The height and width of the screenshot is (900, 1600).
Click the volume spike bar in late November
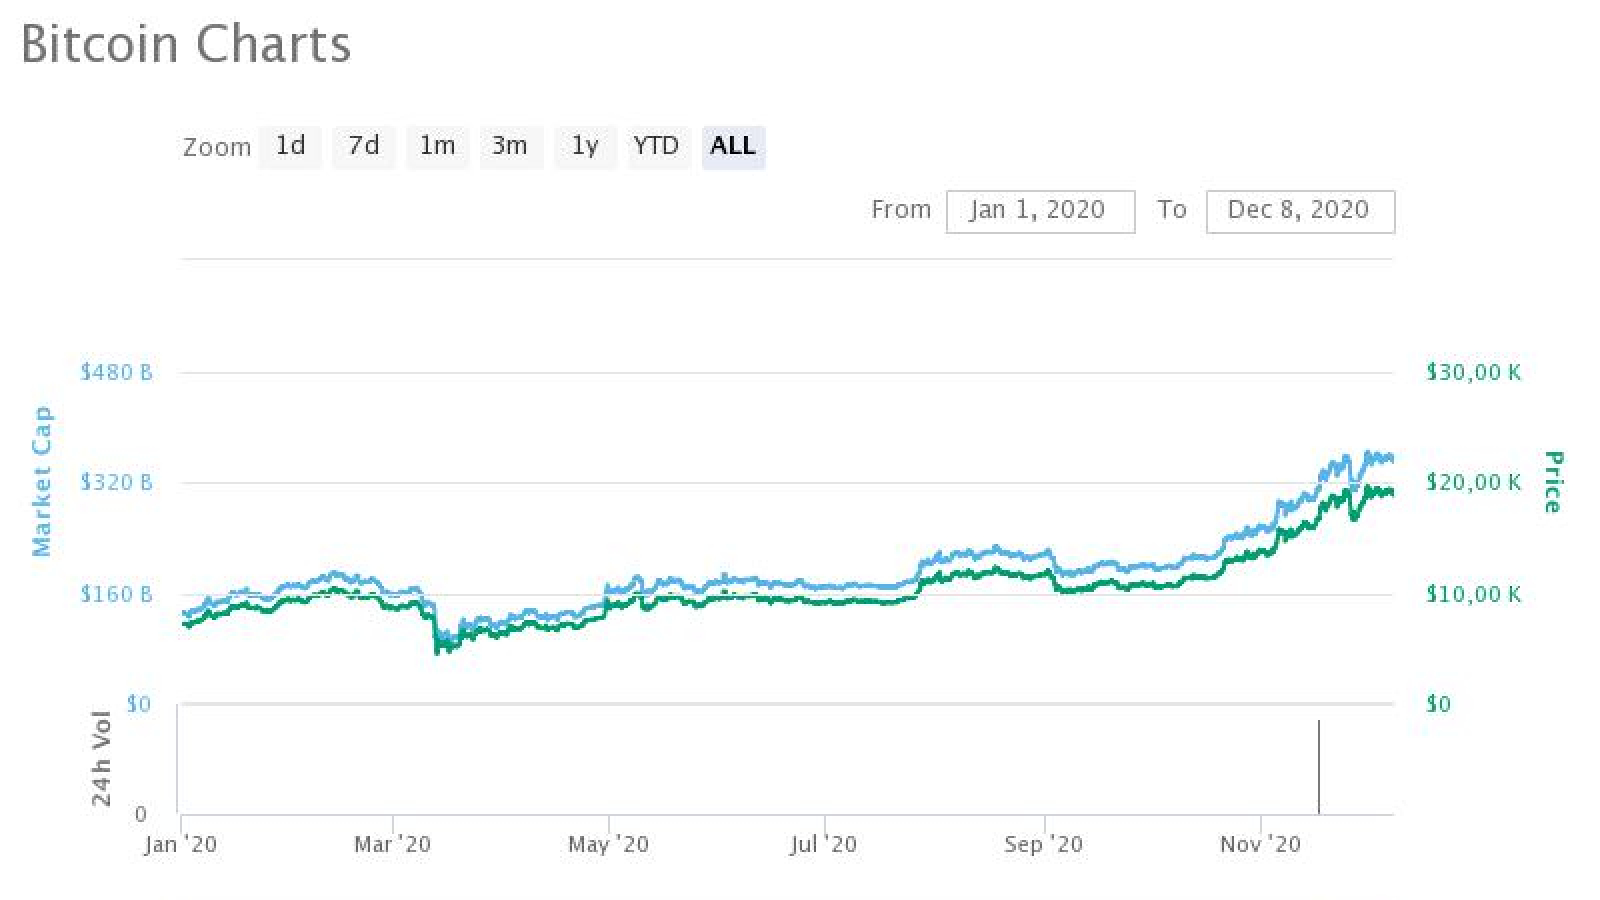pos(1319,767)
